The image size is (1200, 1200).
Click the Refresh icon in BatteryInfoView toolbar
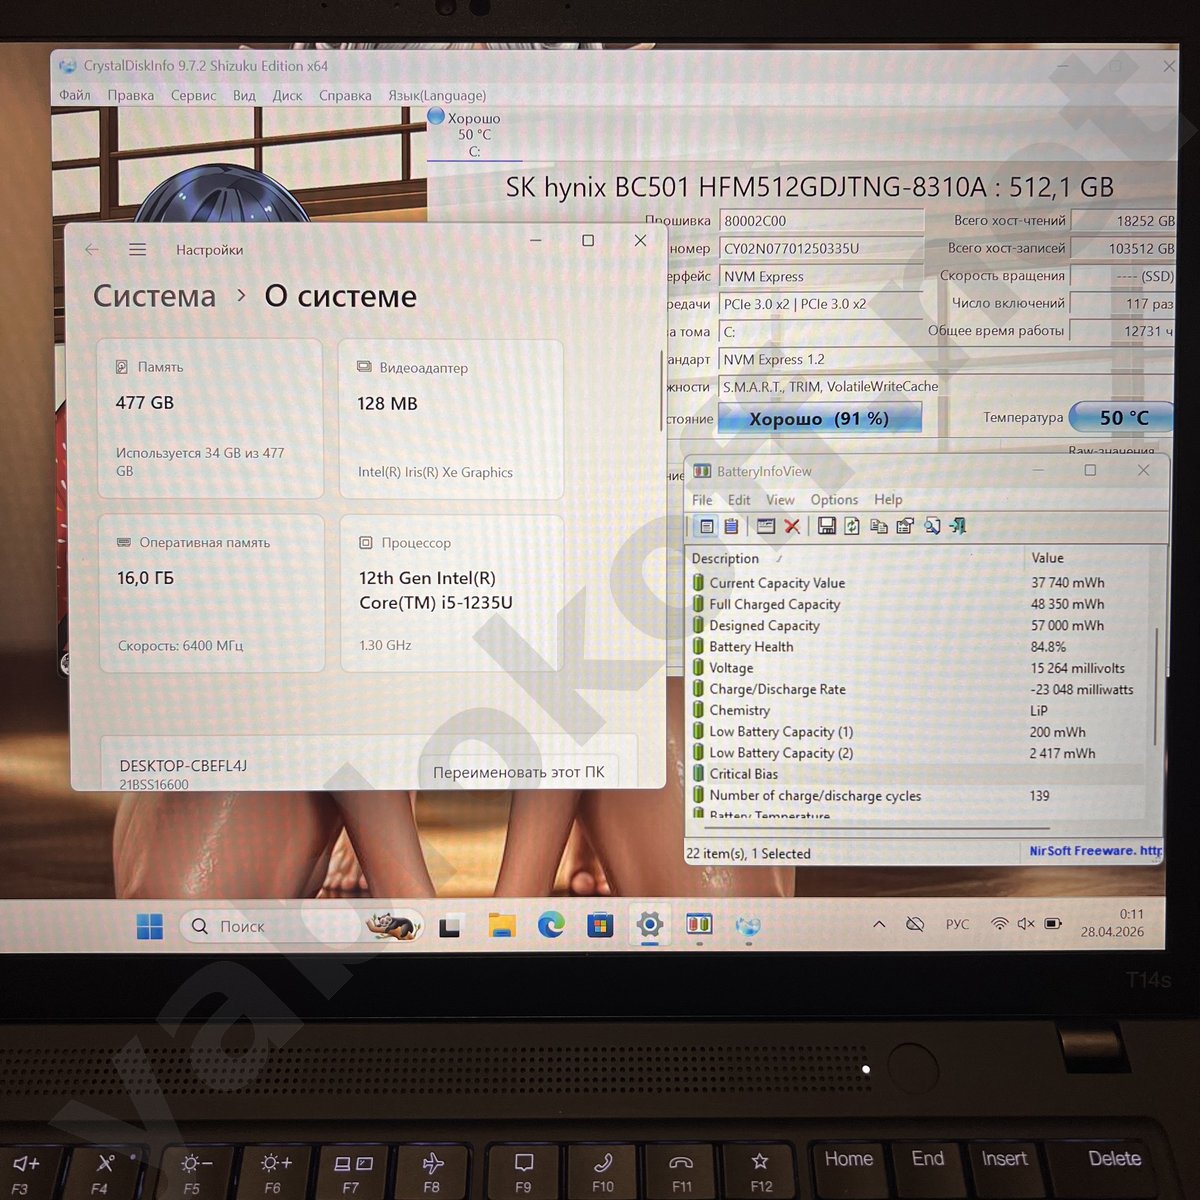pos(852,526)
